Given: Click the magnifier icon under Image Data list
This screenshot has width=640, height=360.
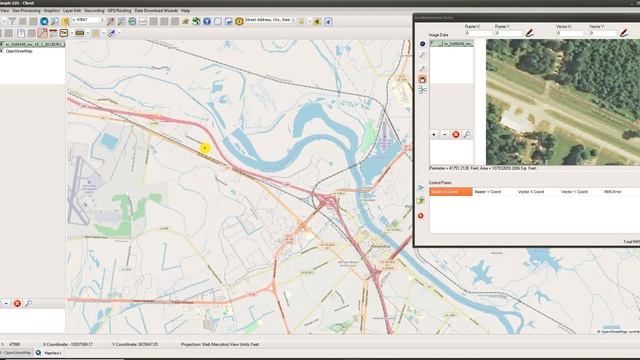Looking at the screenshot, I should (467, 134).
